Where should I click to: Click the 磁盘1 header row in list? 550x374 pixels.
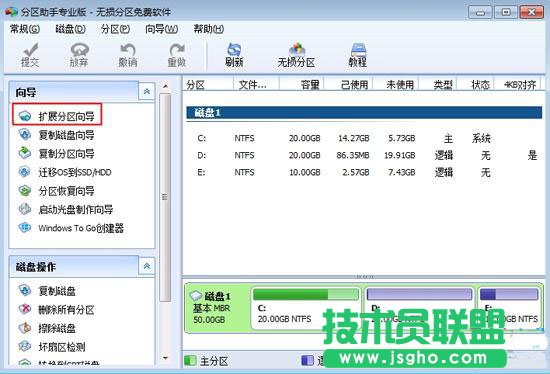tap(364, 113)
